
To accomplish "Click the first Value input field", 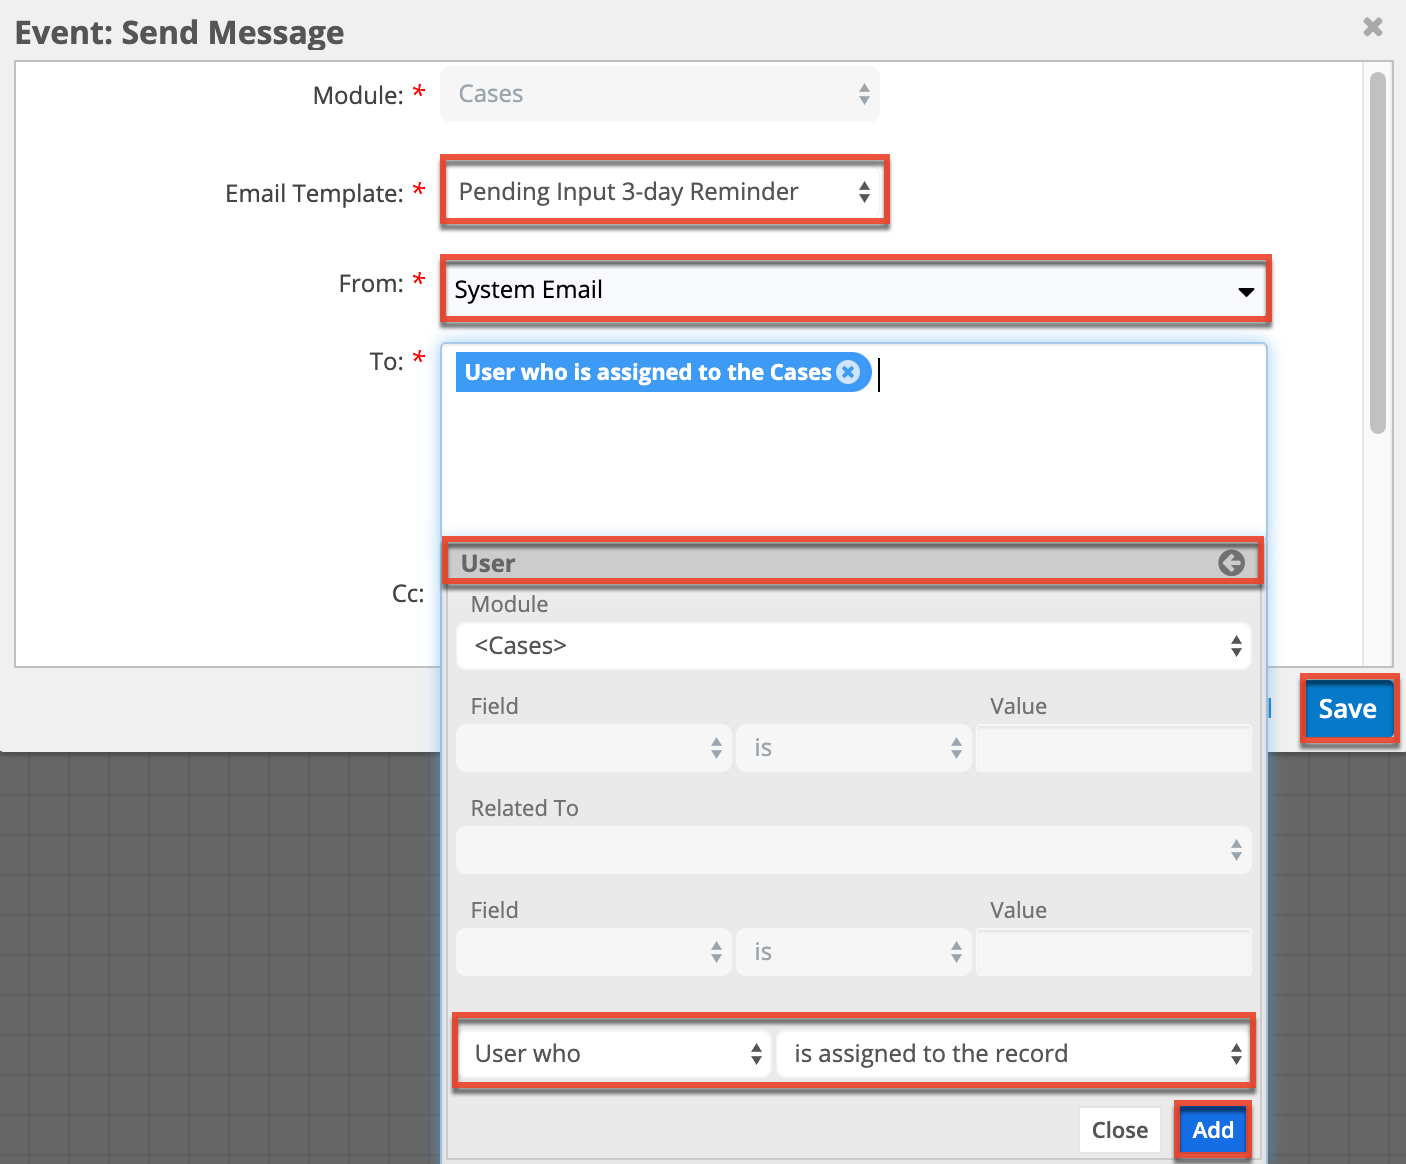I will pyautogui.click(x=1114, y=748).
